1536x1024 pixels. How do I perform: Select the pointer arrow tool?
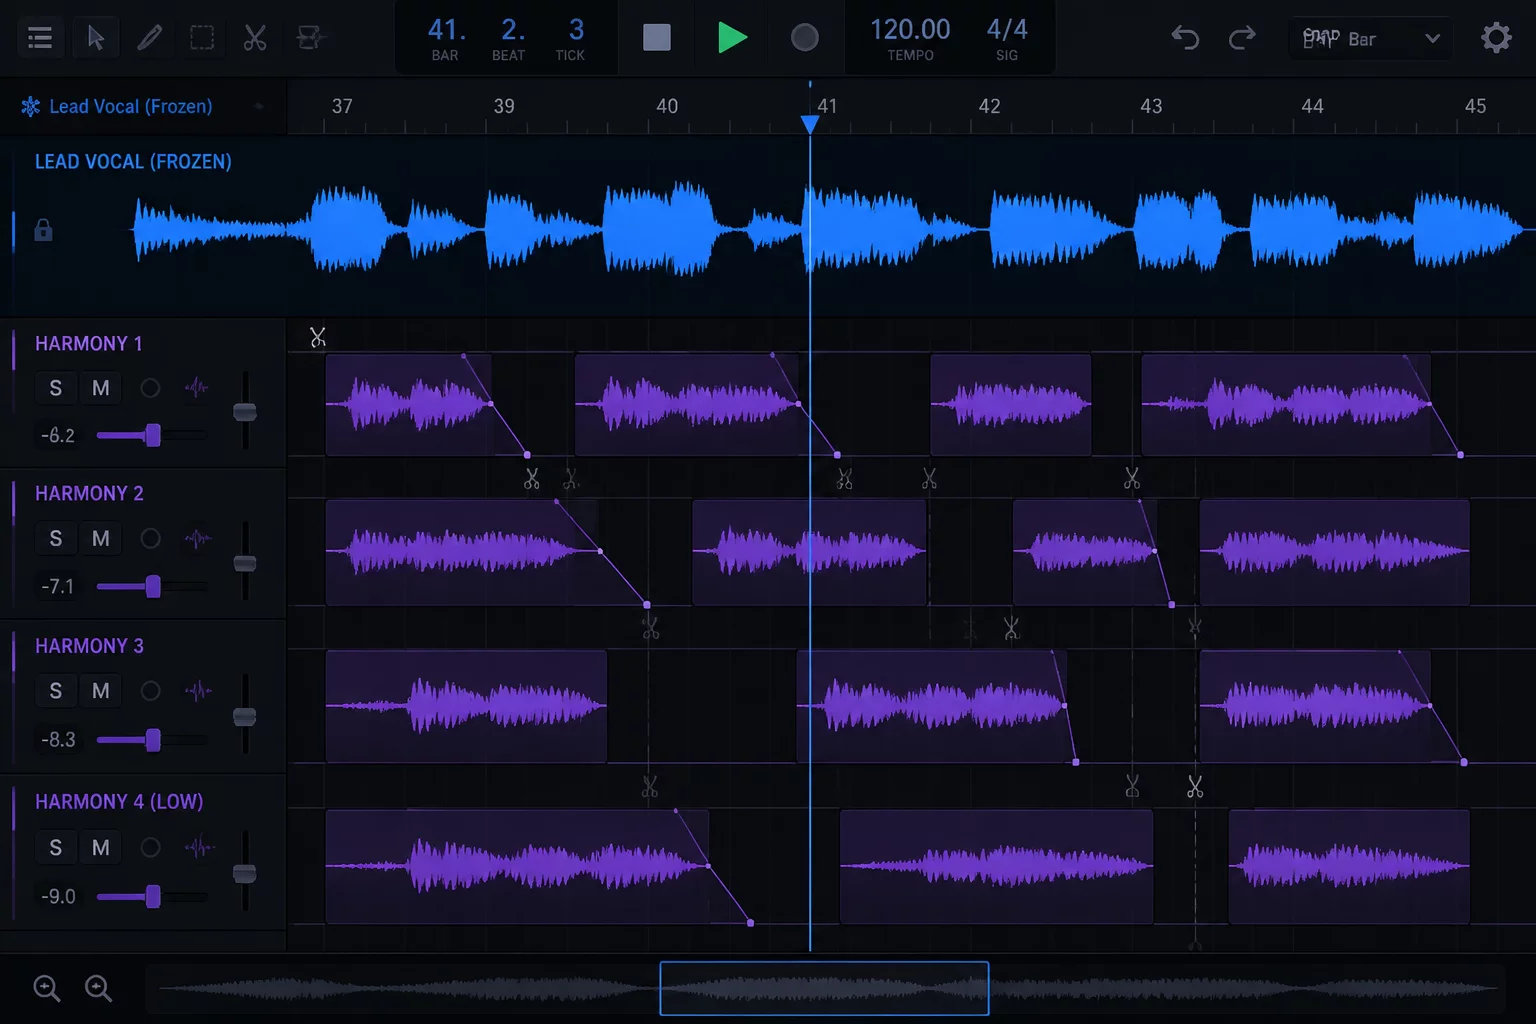[x=96, y=38]
